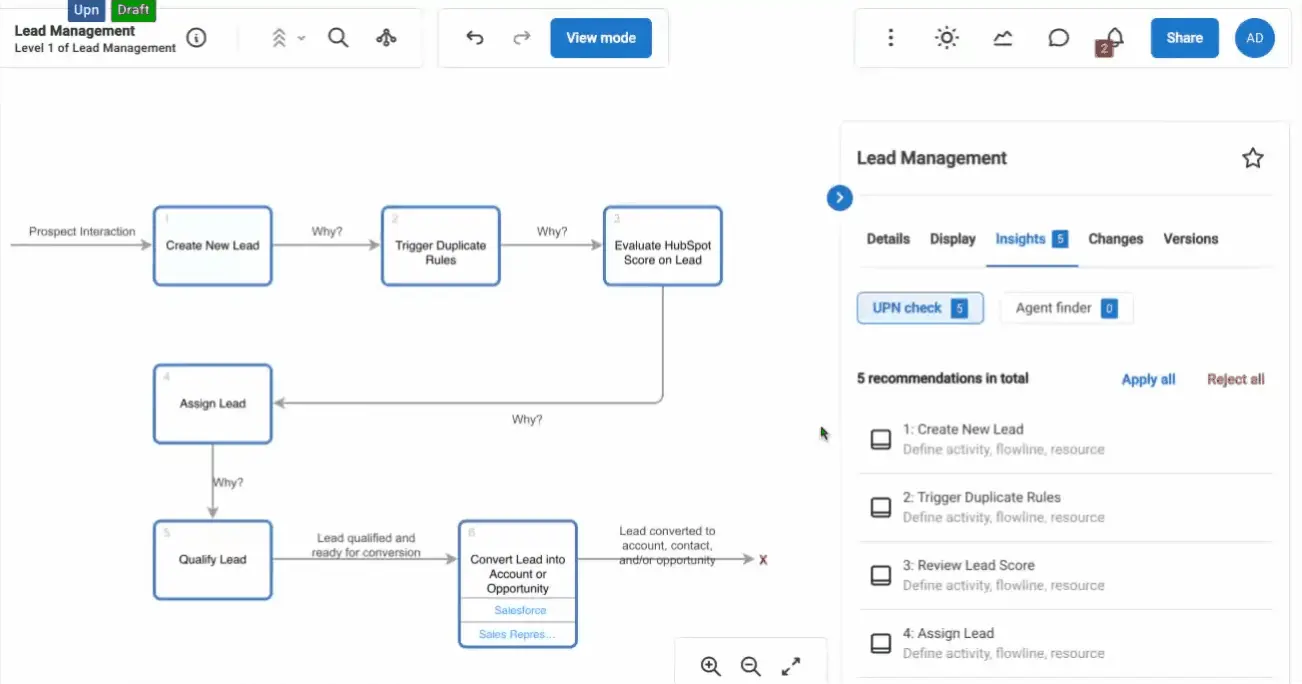Viewport: 1302px width, 684px height.
Task: Click the Lead qualified and ready flowline label
Action: click(x=366, y=545)
